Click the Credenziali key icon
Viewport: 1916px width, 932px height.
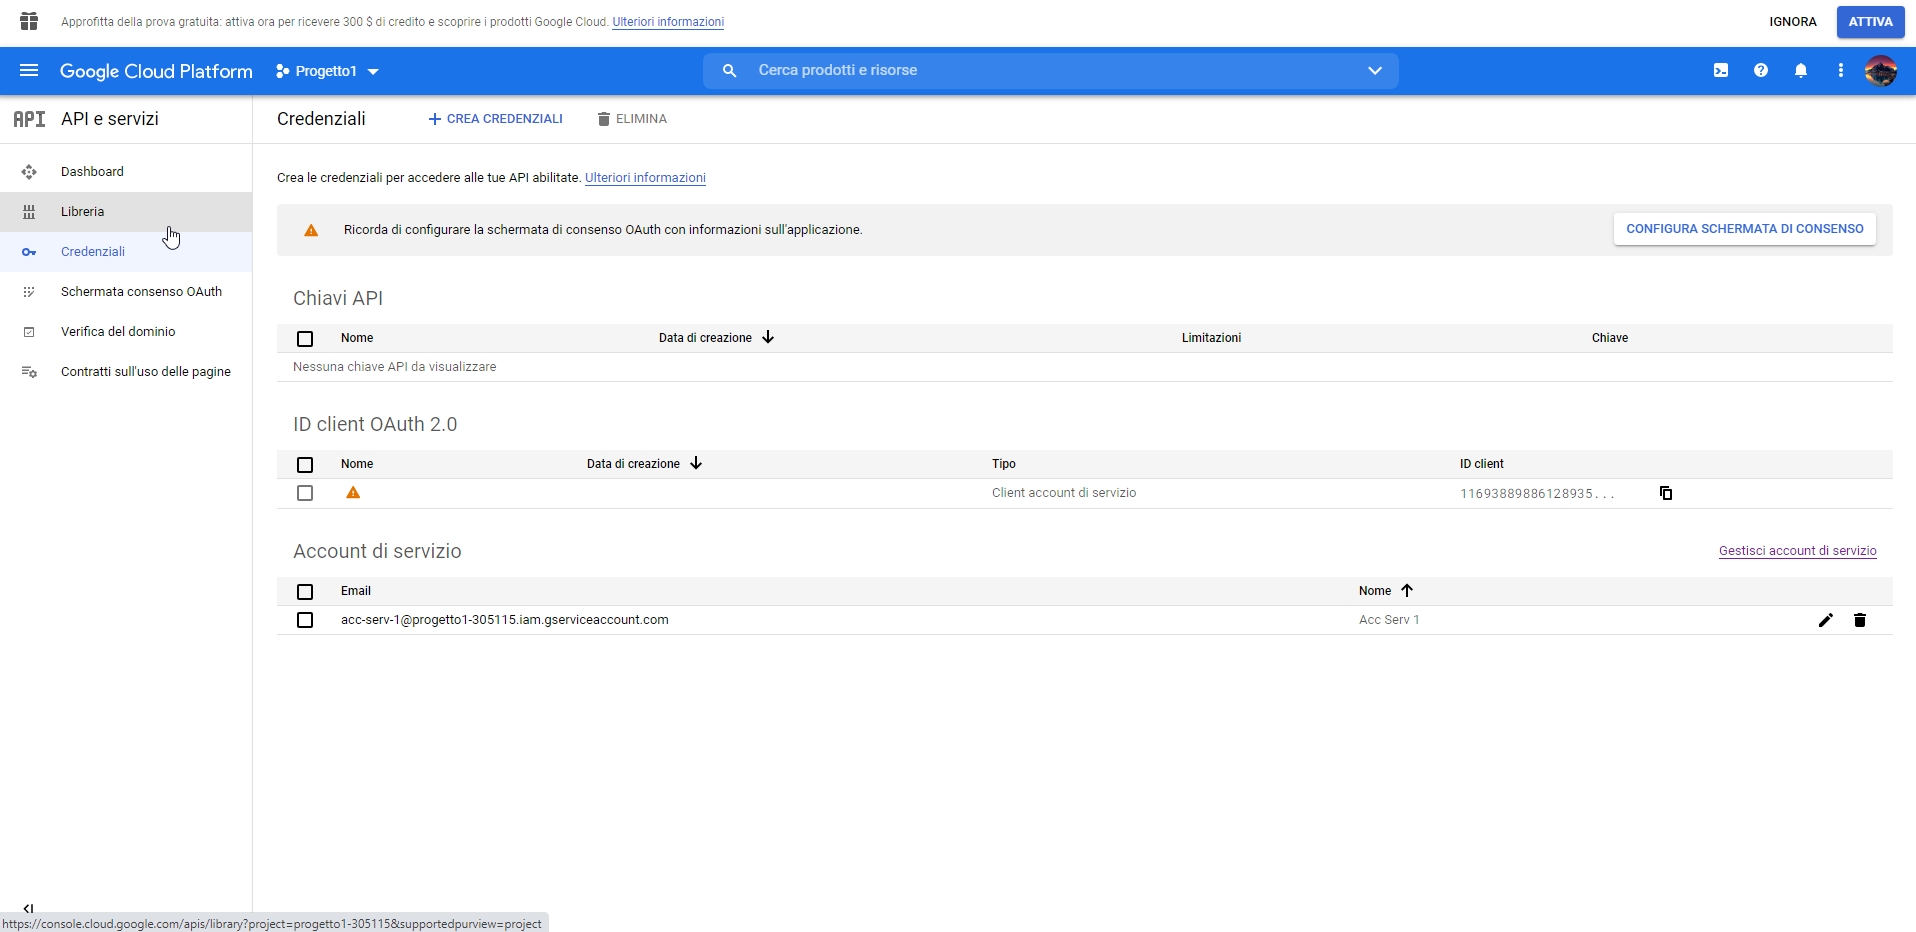coord(29,252)
